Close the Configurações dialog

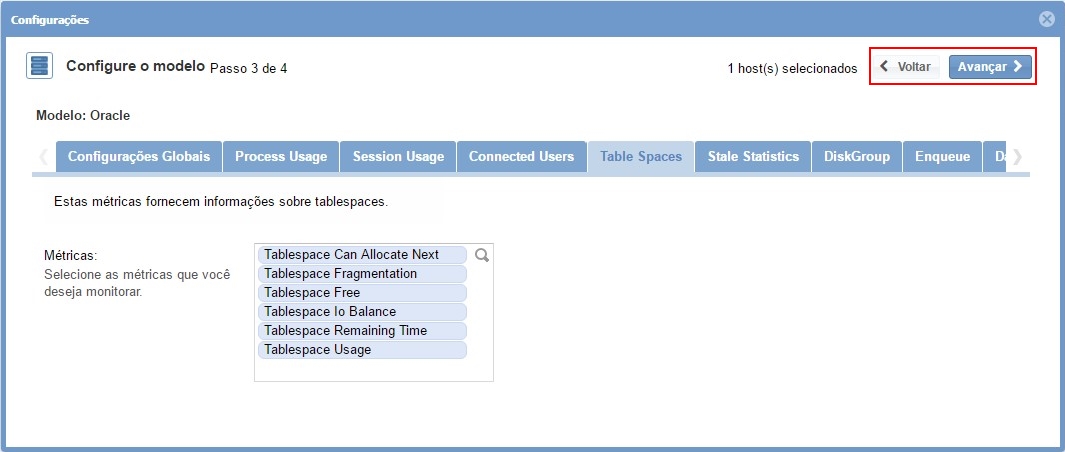pos(1046,19)
